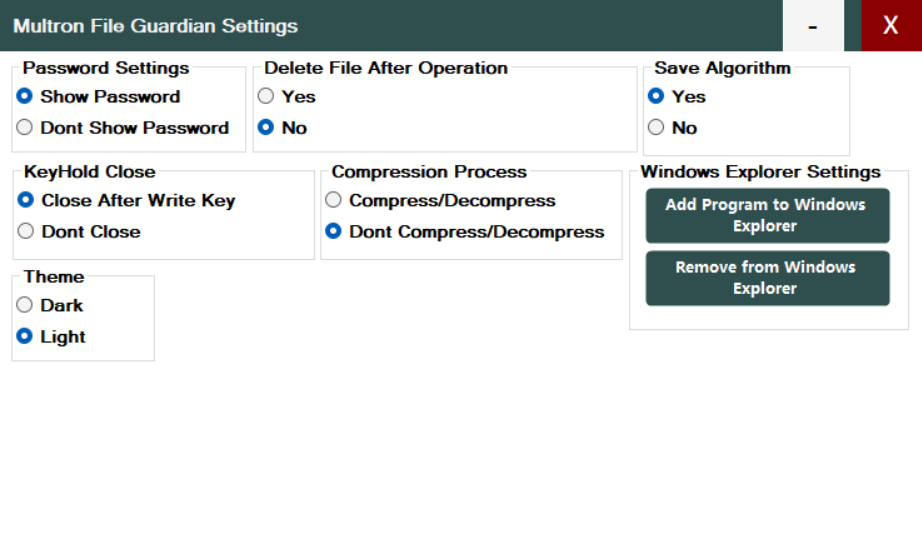Minimize the settings window with dash button
The width and height of the screenshot is (922, 543).
813,26
